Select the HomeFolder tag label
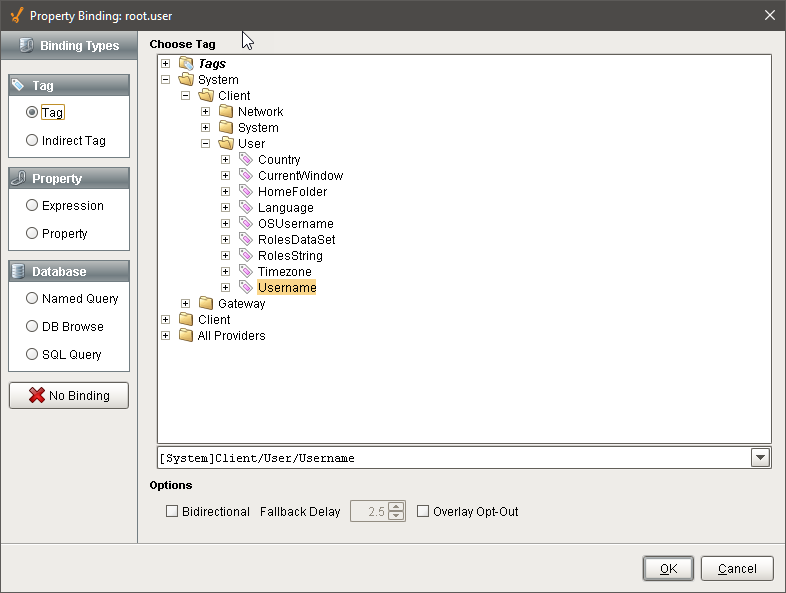 [293, 191]
